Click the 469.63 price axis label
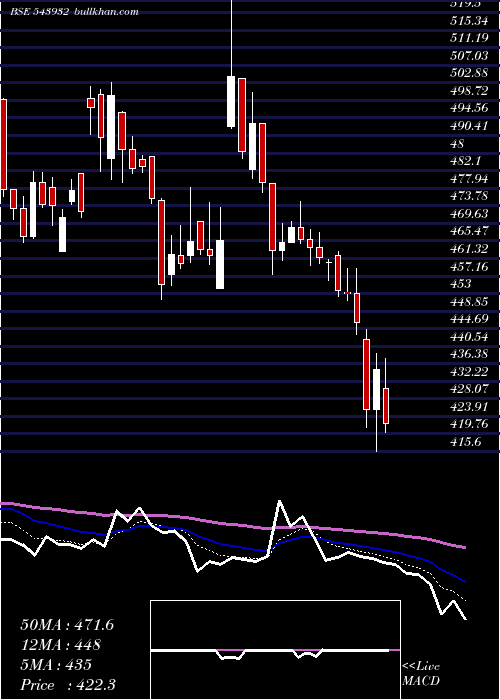Screen dimensions: 500x700 point(469,214)
